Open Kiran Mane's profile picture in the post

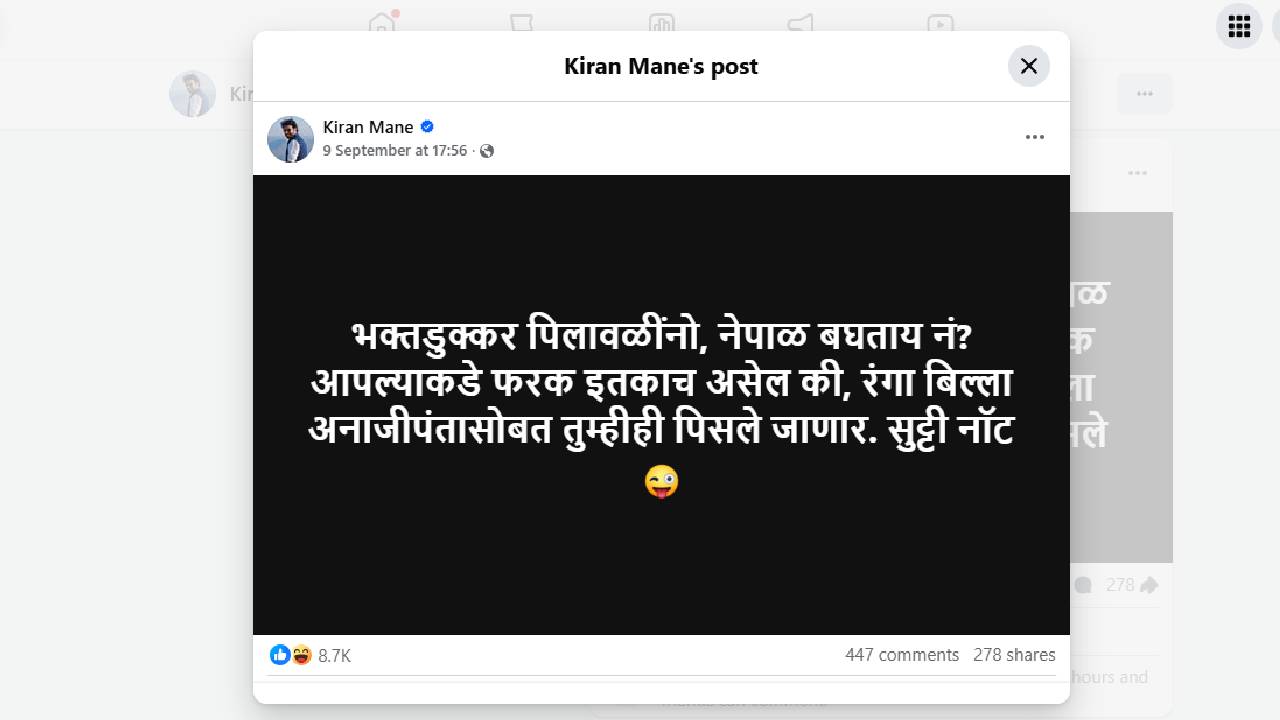pyautogui.click(x=291, y=139)
